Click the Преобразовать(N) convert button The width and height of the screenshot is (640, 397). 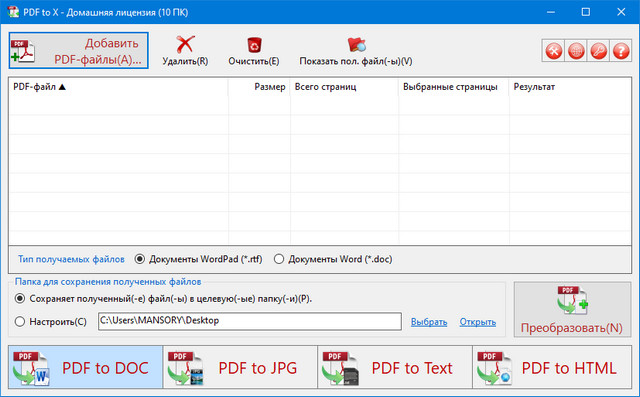[572, 310]
